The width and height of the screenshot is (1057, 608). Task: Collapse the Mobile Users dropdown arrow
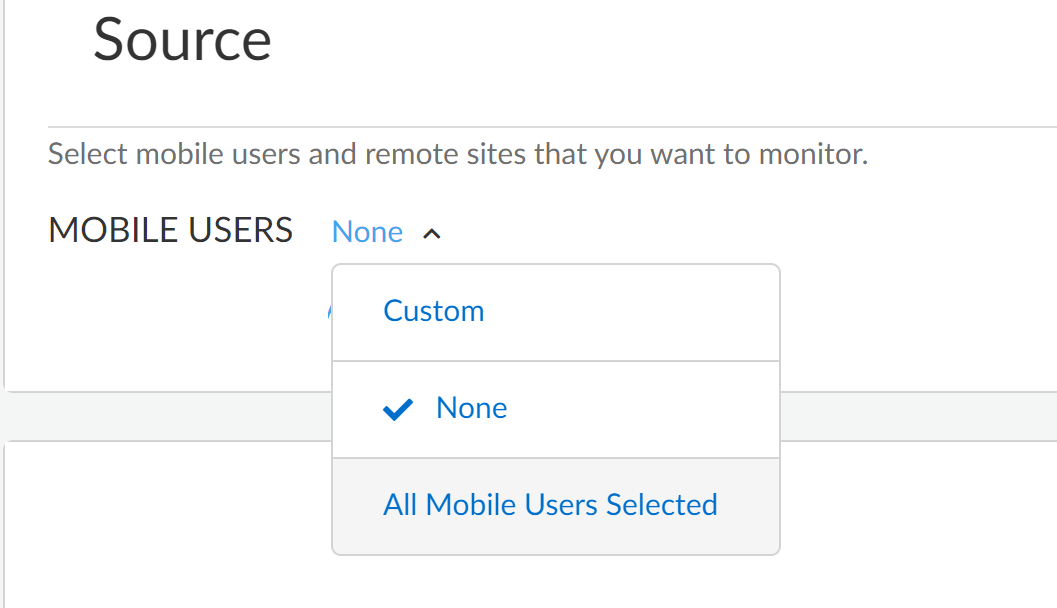[x=432, y=233]
